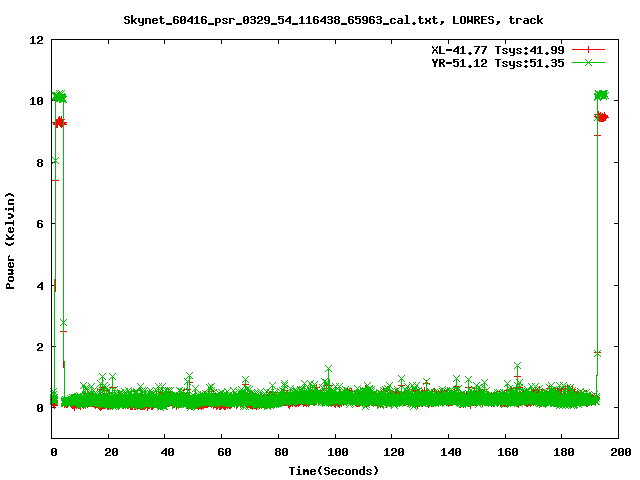This screenshot has width=640, height=480.
Task: Click the Time(Seconds) x-axis label
Action: 334,471
